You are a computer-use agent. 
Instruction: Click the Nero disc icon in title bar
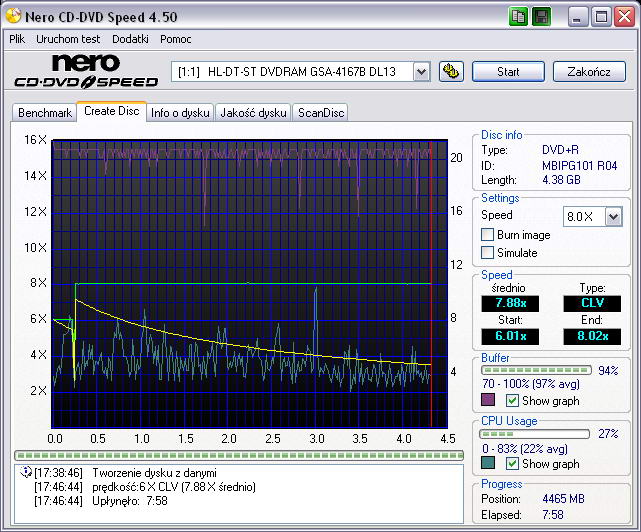tap(12, 17)
